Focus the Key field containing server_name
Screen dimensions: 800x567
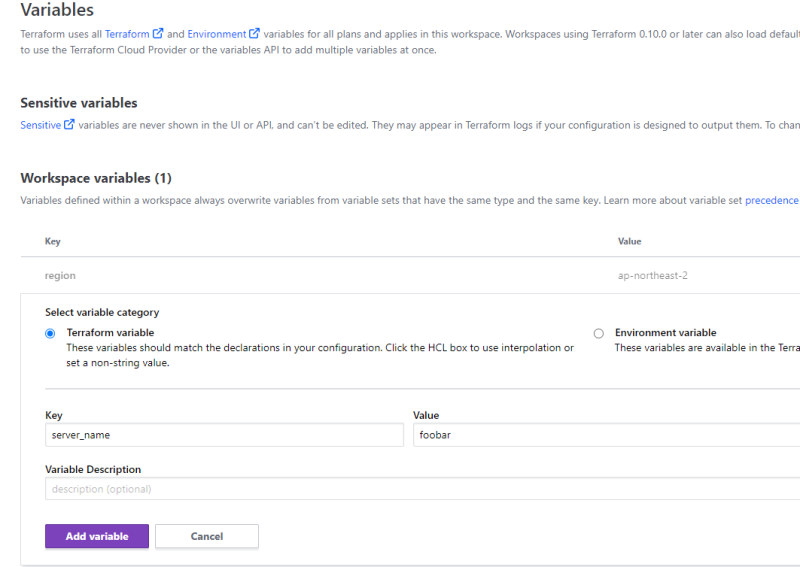coord(225,434)
